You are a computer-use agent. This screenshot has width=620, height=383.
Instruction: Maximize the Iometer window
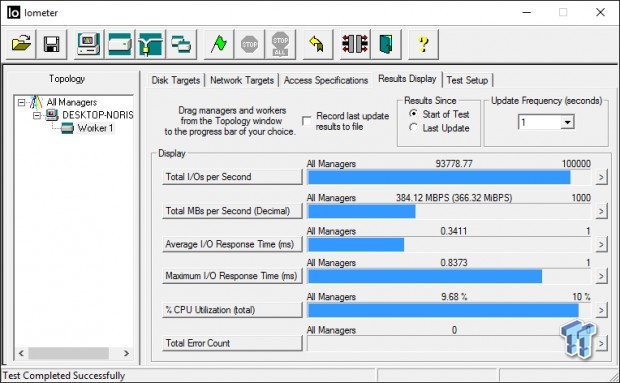pyautogui.click(x=563, y=12)
